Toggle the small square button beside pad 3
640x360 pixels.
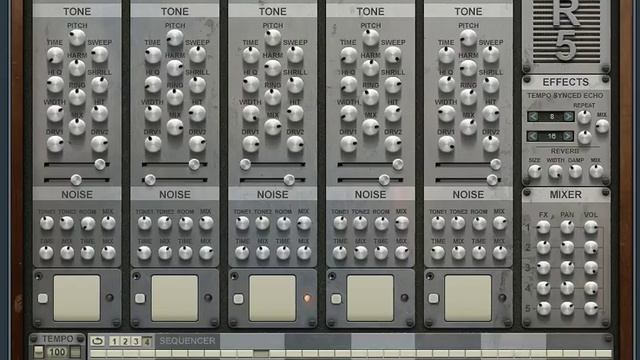(x=238, y=298)
